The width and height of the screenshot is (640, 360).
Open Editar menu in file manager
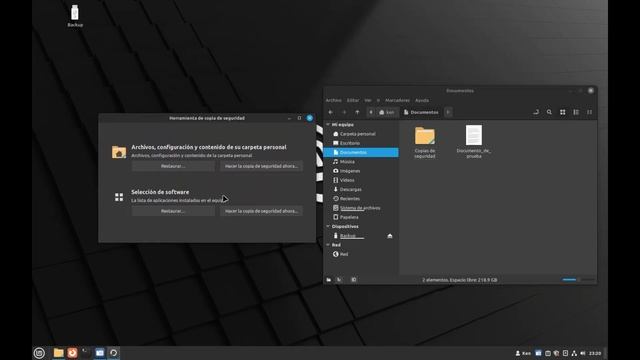353,100
